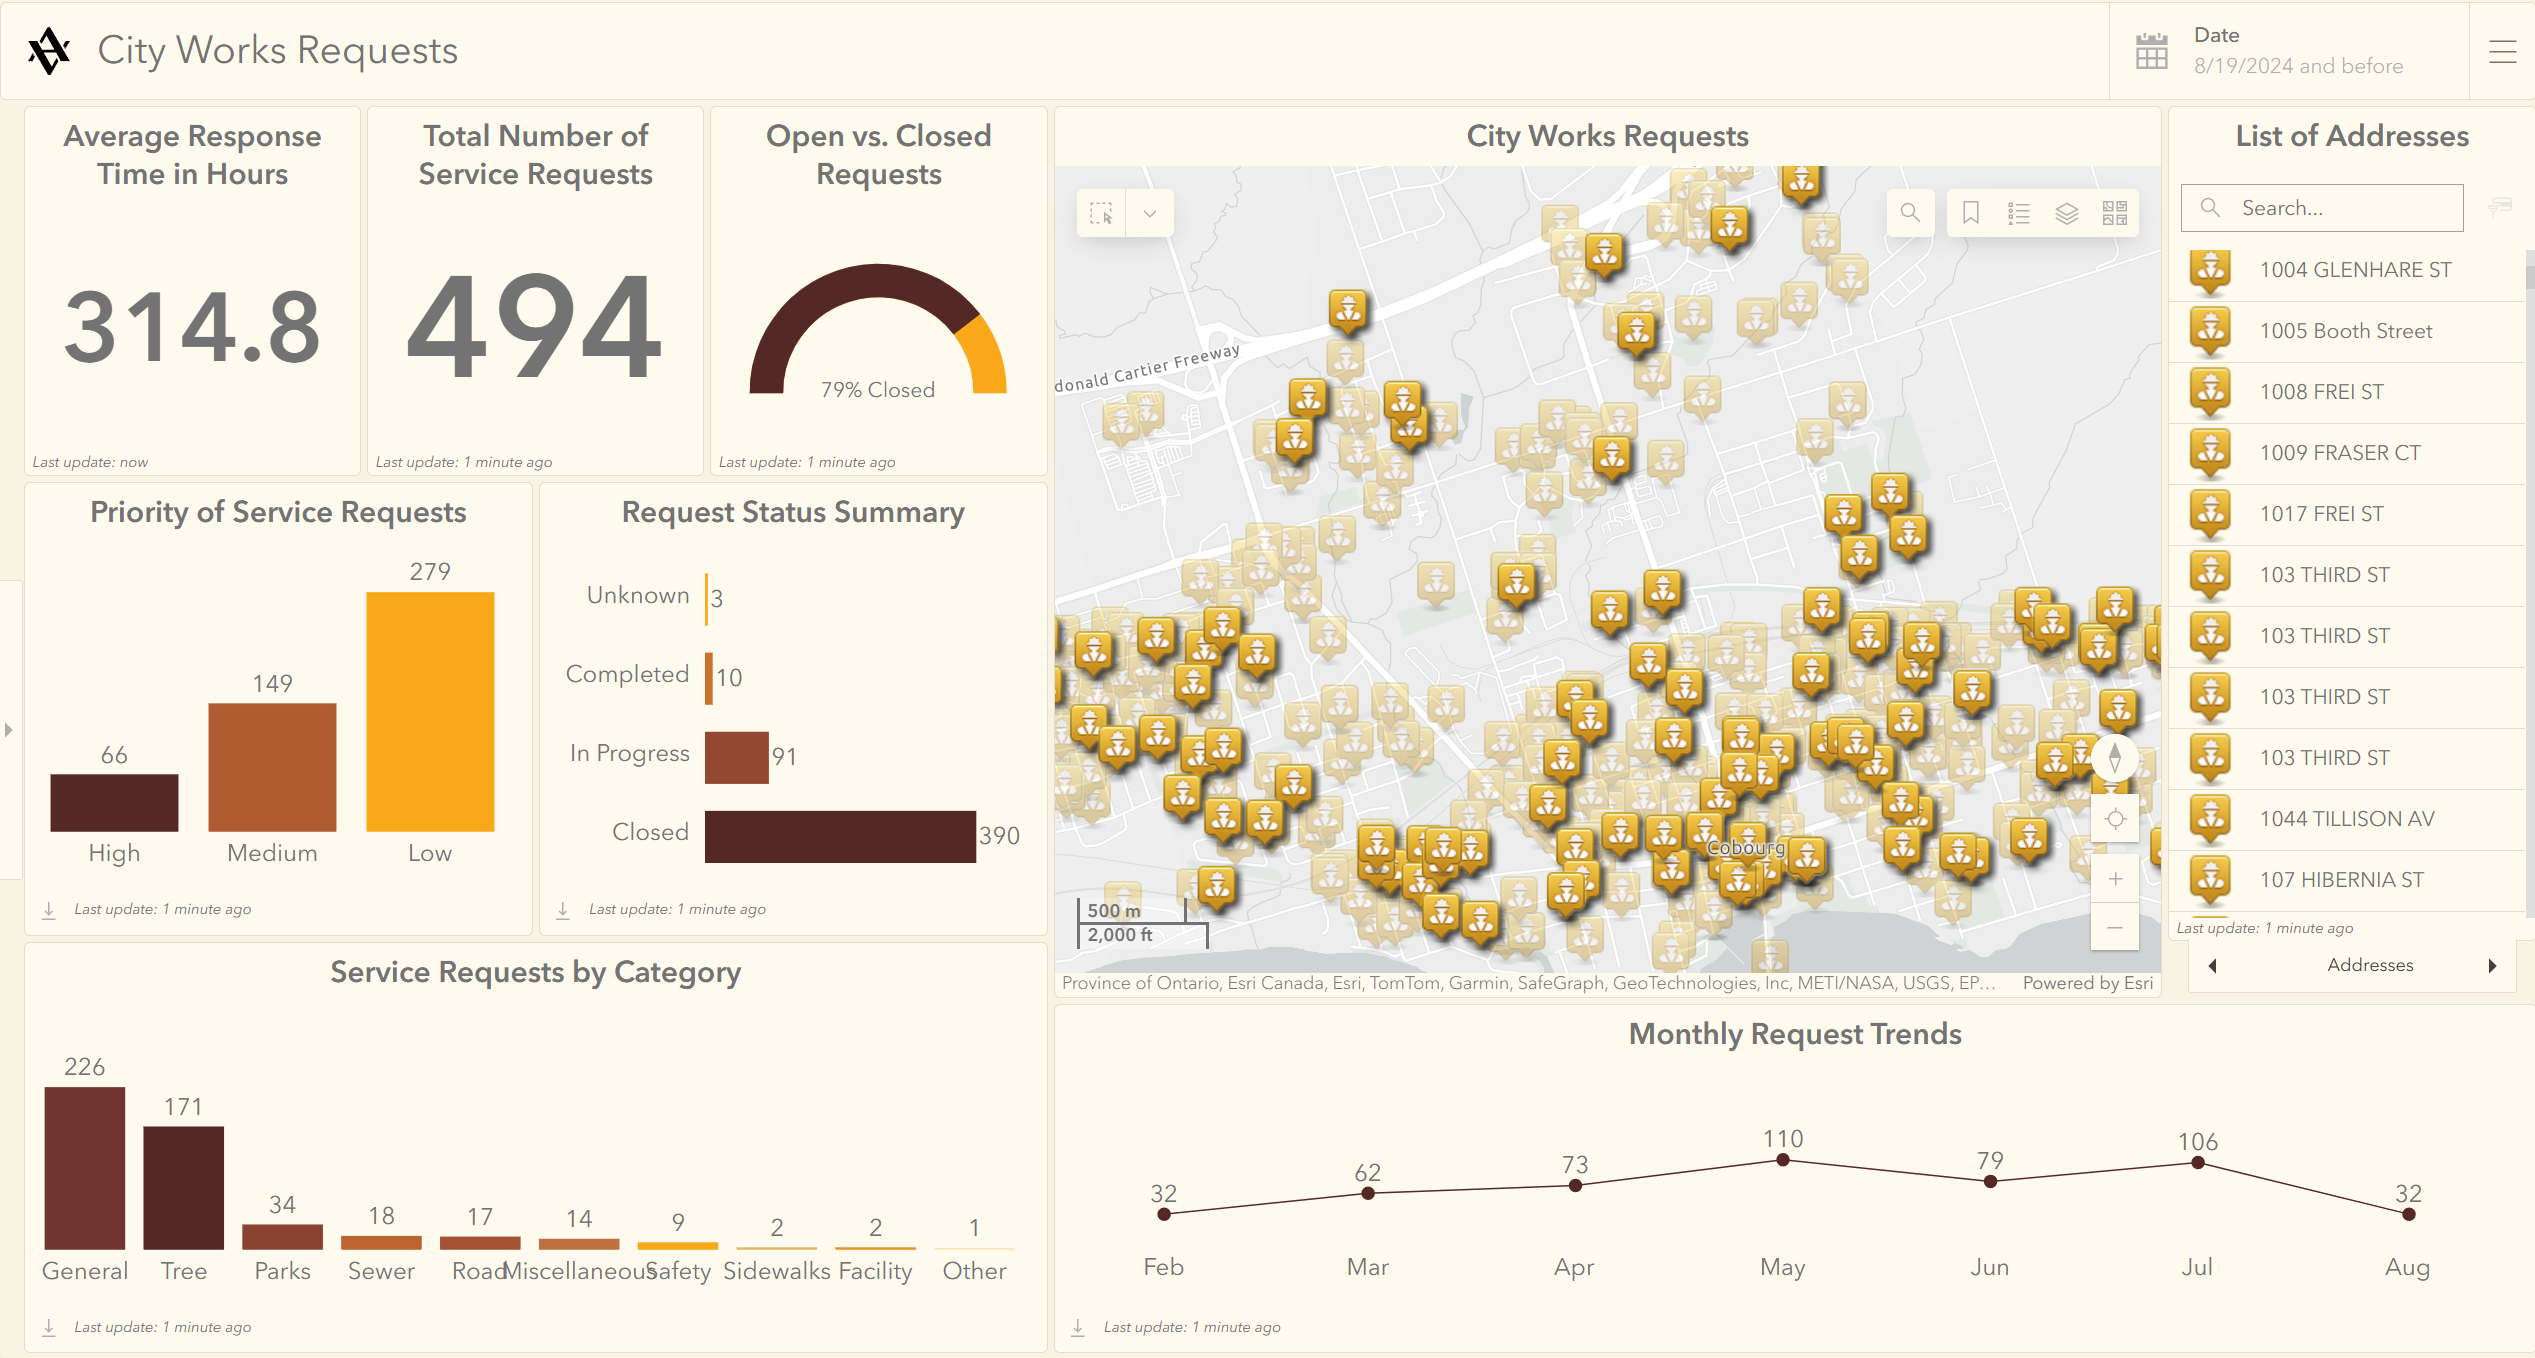Open selection tool options dropdown on map
Screen dimensions: 2535x1358
1150,213
